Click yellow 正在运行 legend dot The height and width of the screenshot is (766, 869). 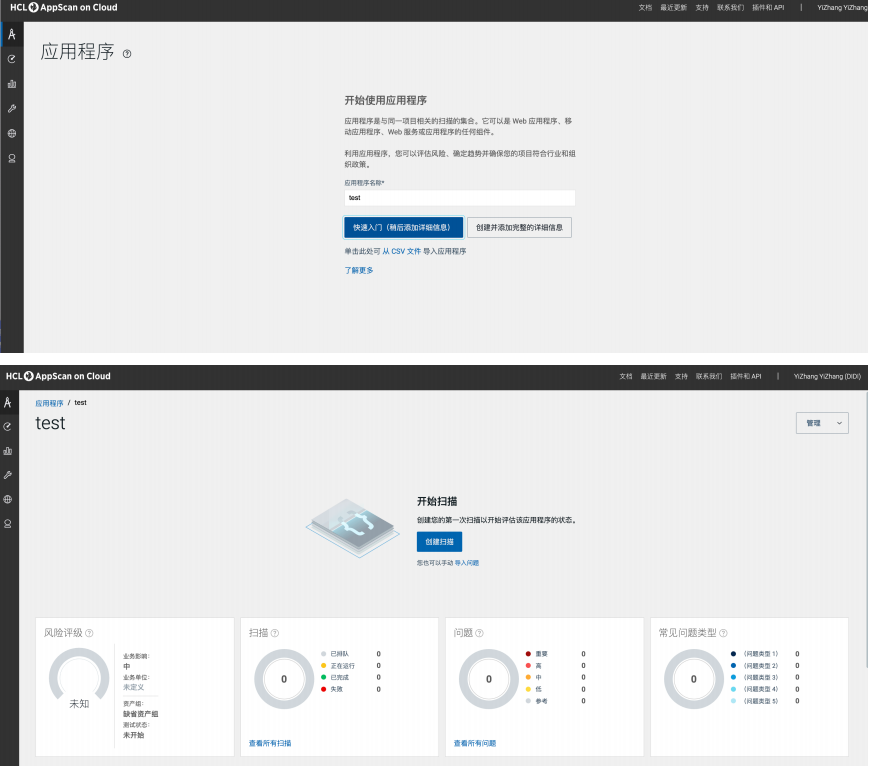pyautogui.click(x=324, y=666)
